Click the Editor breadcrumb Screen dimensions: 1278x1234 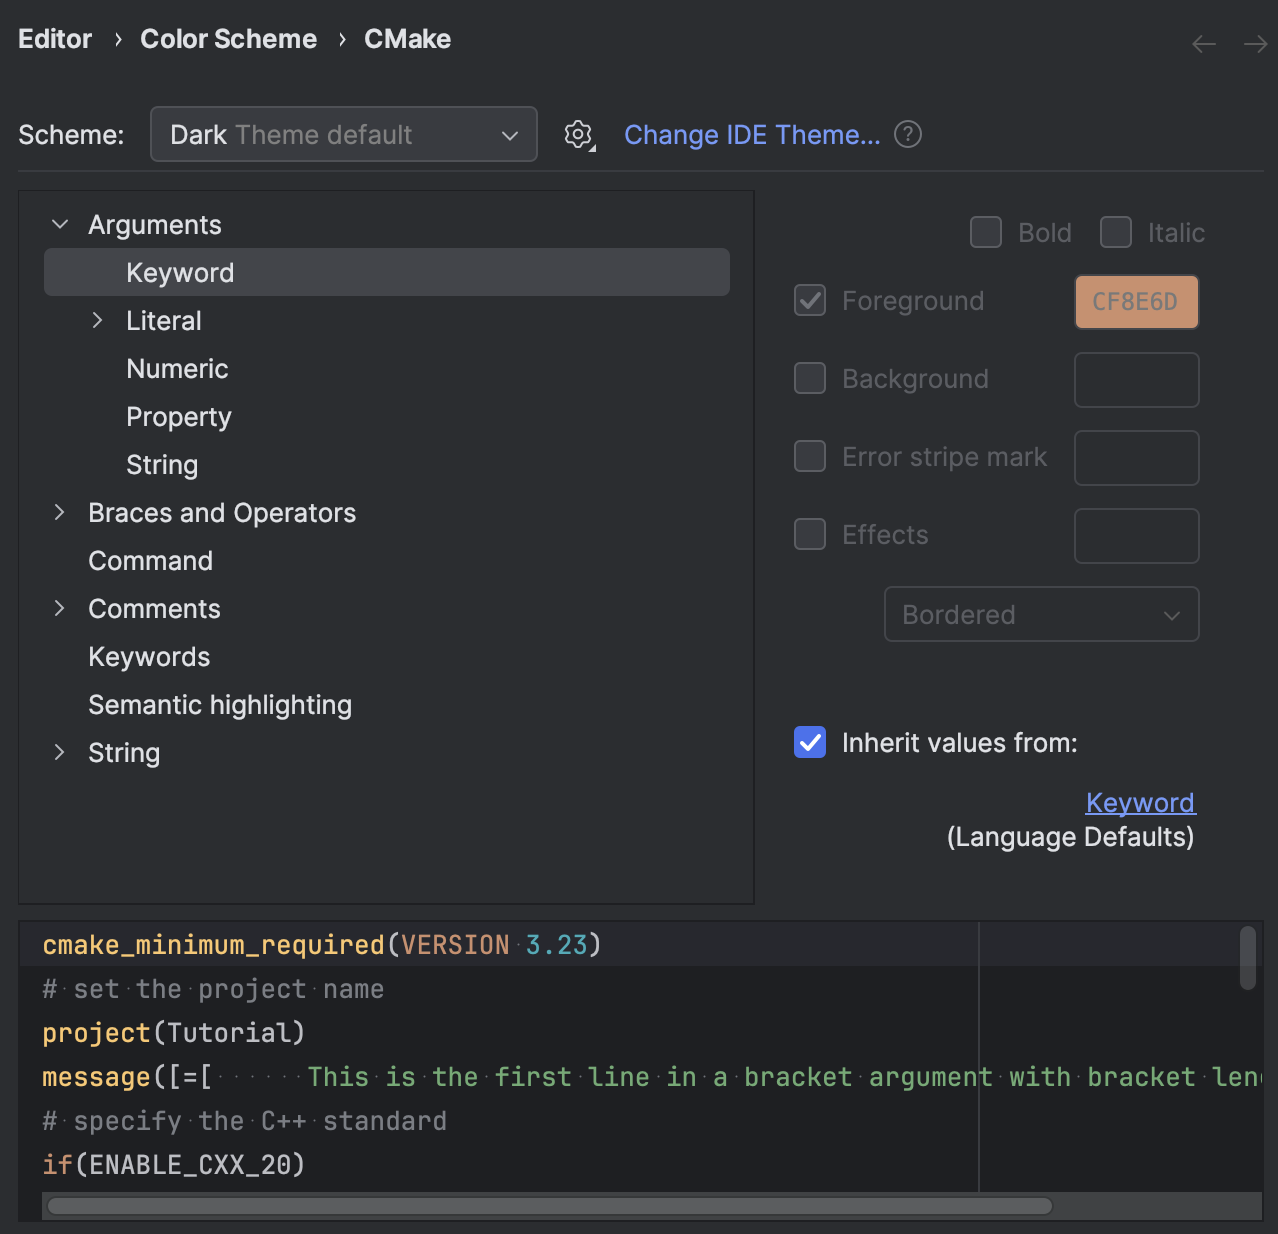point(54,38)
